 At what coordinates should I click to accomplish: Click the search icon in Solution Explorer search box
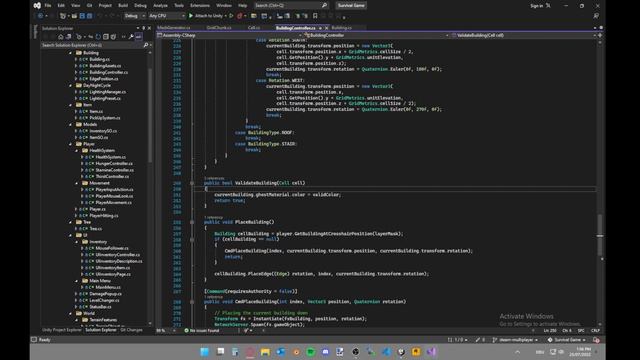[146, 45]
